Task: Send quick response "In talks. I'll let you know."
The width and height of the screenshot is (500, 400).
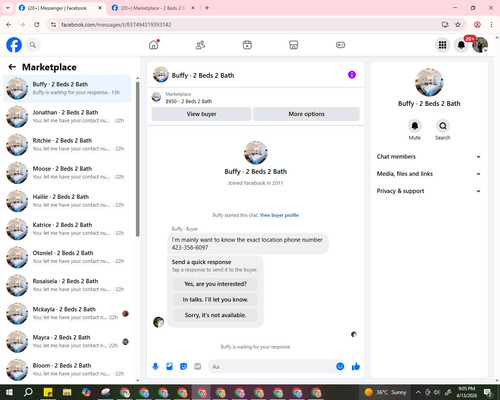Action: click(x=215, y=300)
